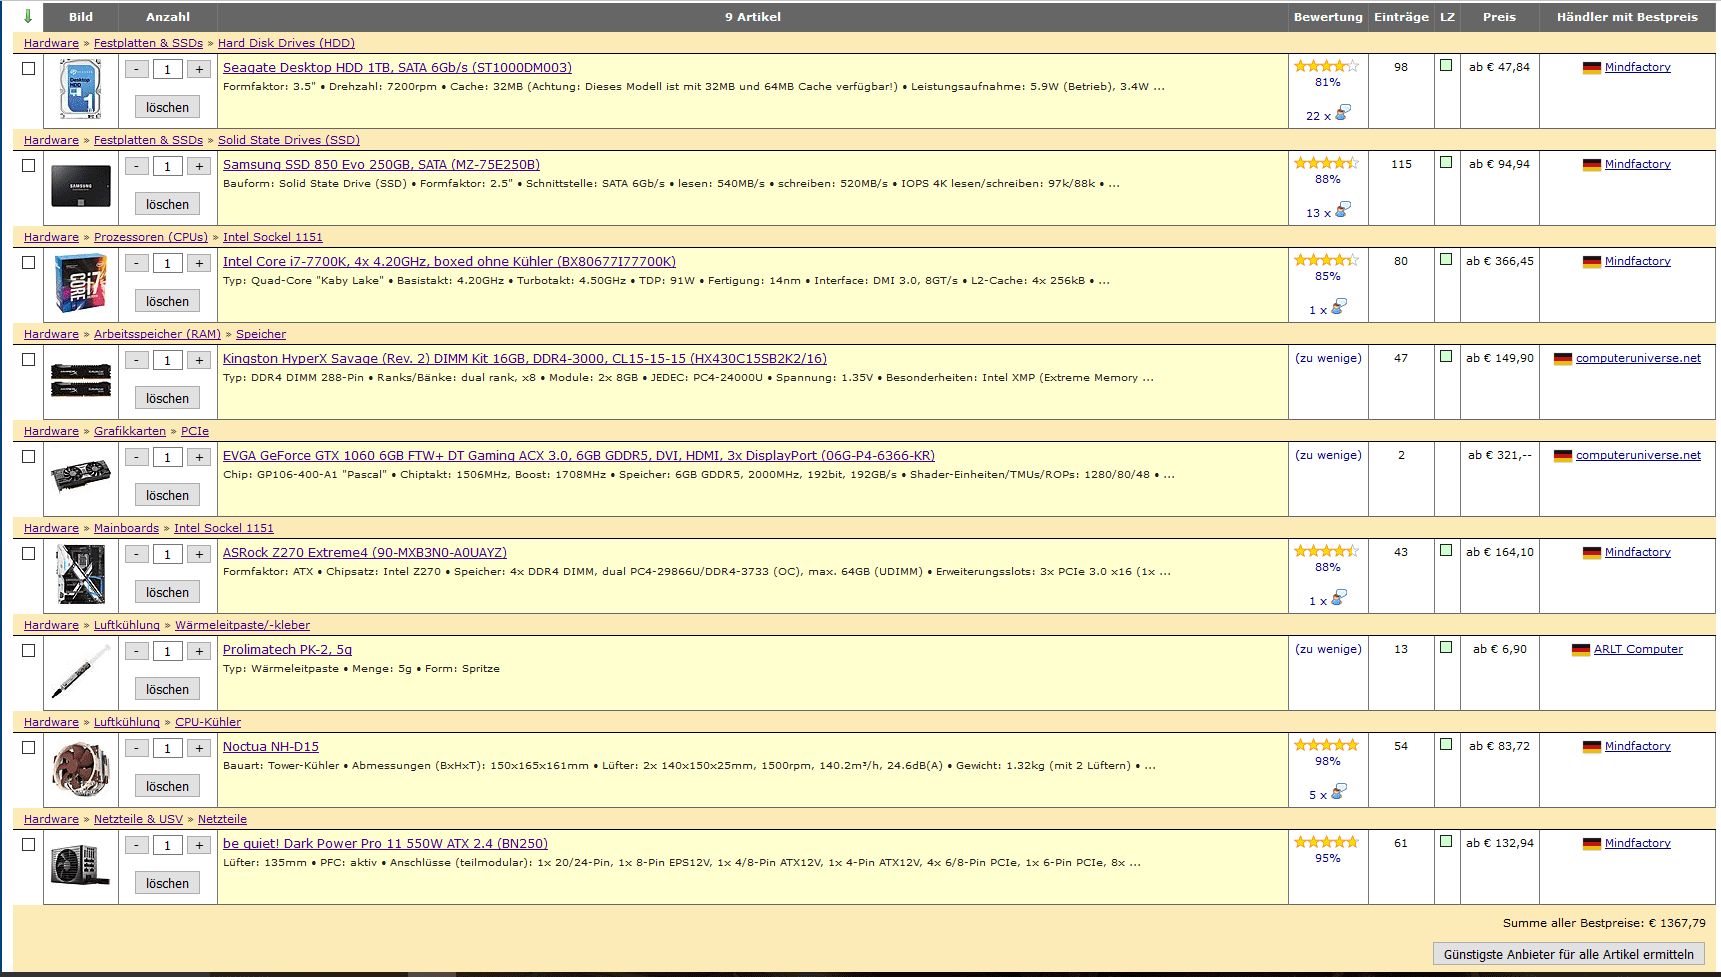Click the star rating of Samsung SSD 850 Evo
Viewport: 1721px width, 977px height.
(1327, 163)
